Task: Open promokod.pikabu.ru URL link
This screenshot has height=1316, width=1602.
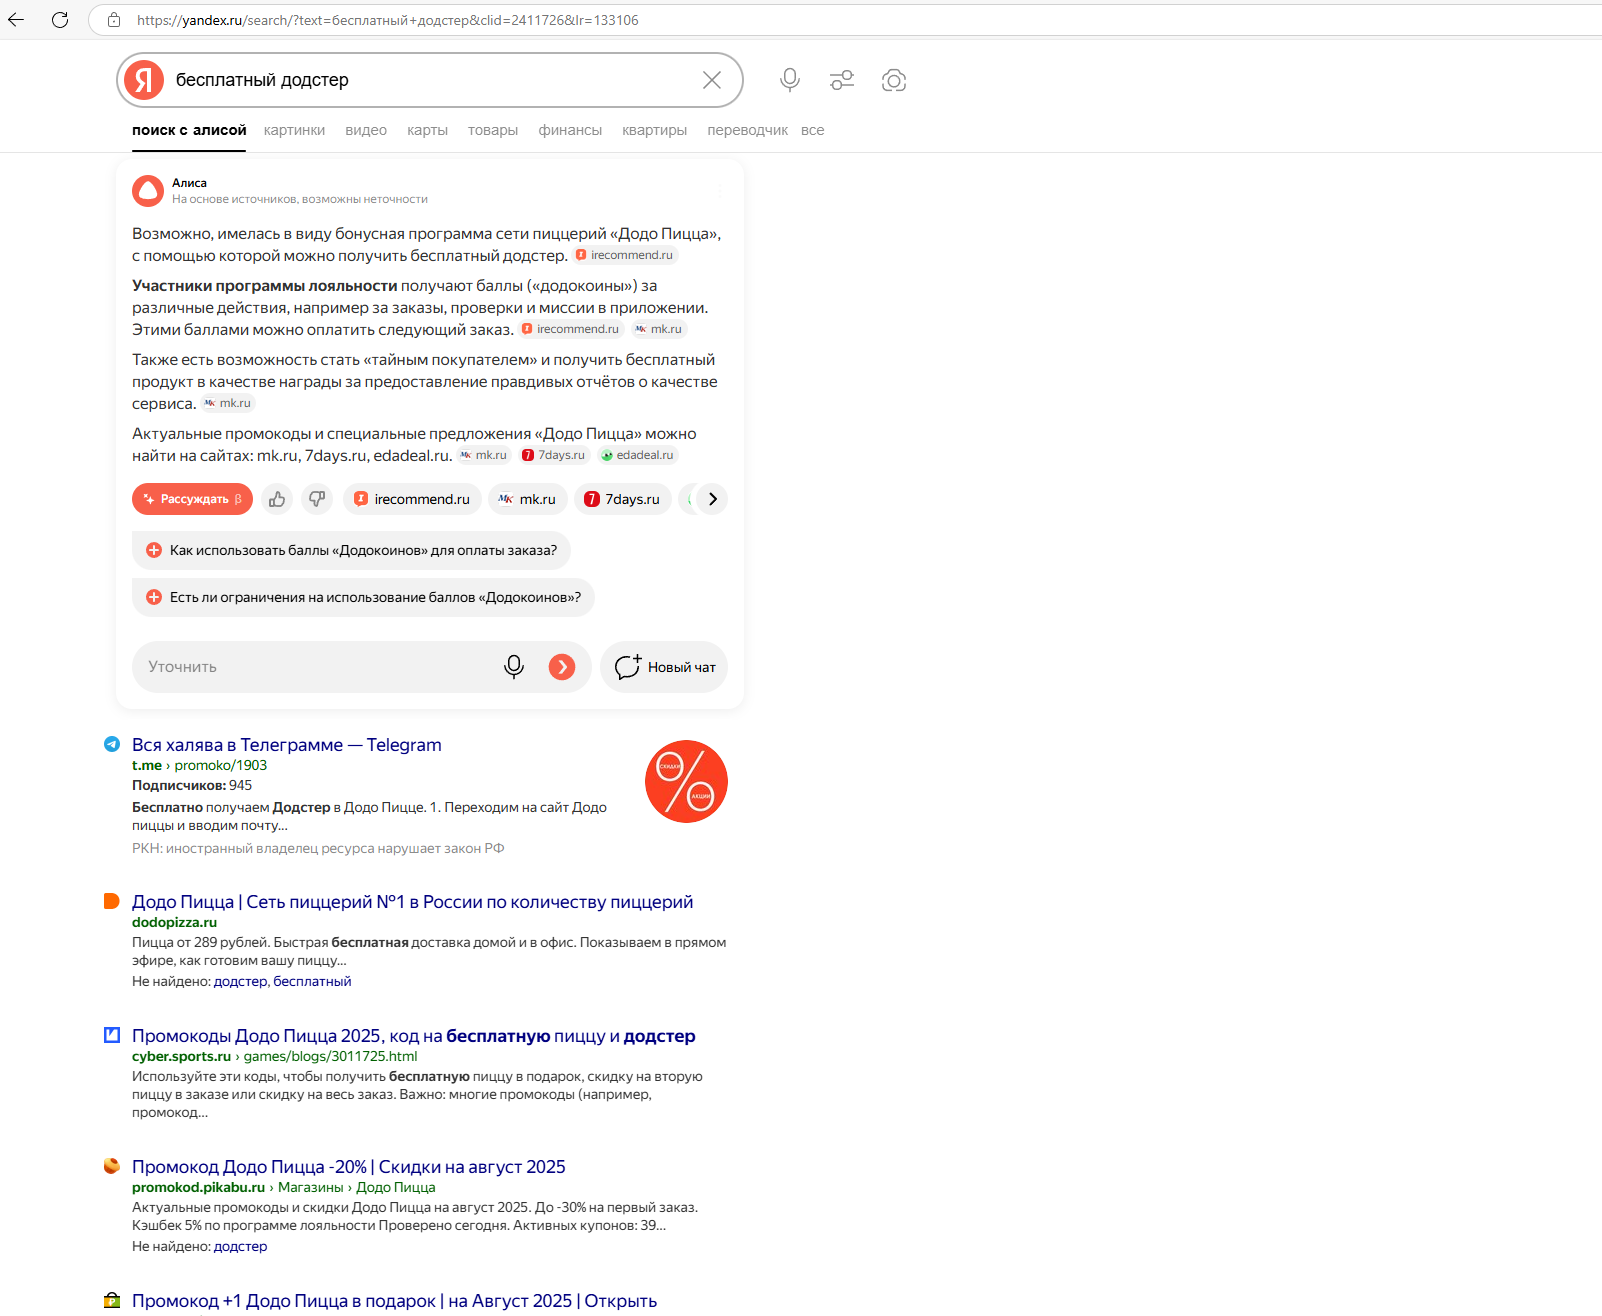Action: point(198,1187)
